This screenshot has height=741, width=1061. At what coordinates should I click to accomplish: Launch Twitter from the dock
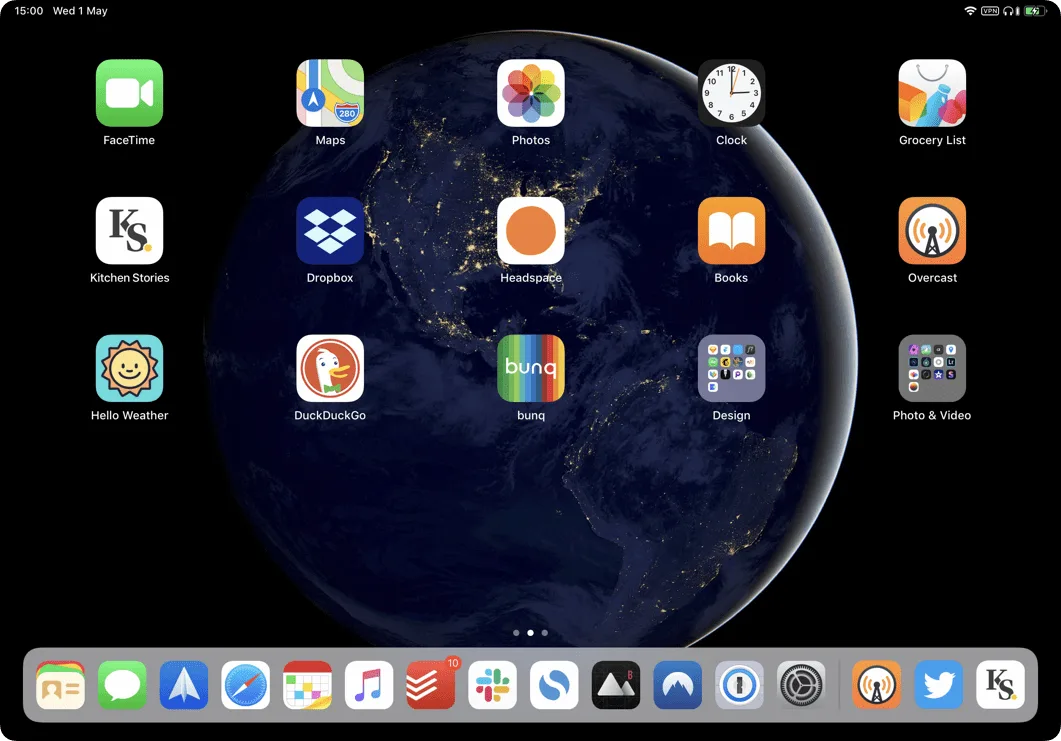tap(939, 685)
